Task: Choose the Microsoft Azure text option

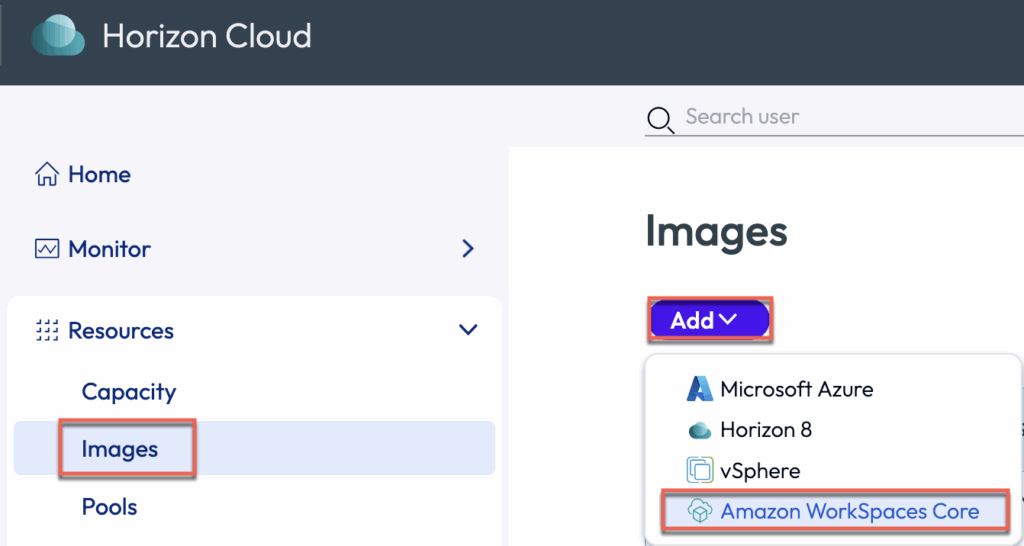Action: [796, 389]
